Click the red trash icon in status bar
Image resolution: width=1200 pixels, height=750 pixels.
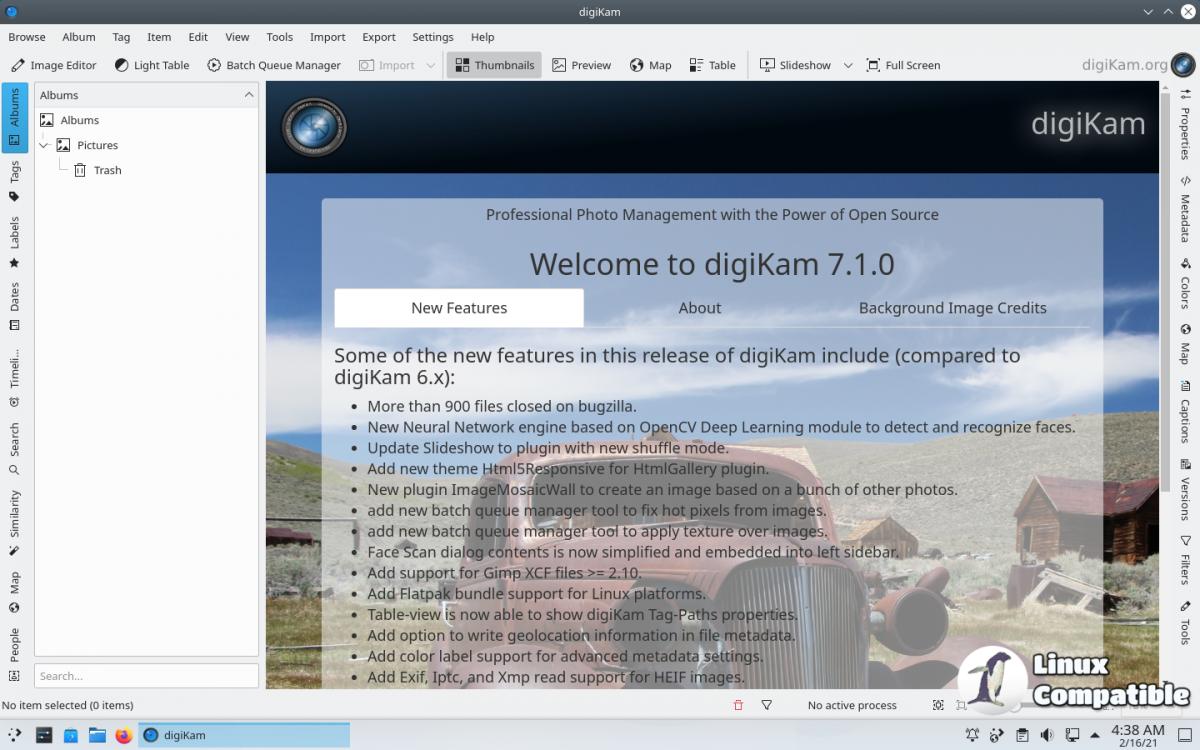pyautogui.click(x=738, y=705)
